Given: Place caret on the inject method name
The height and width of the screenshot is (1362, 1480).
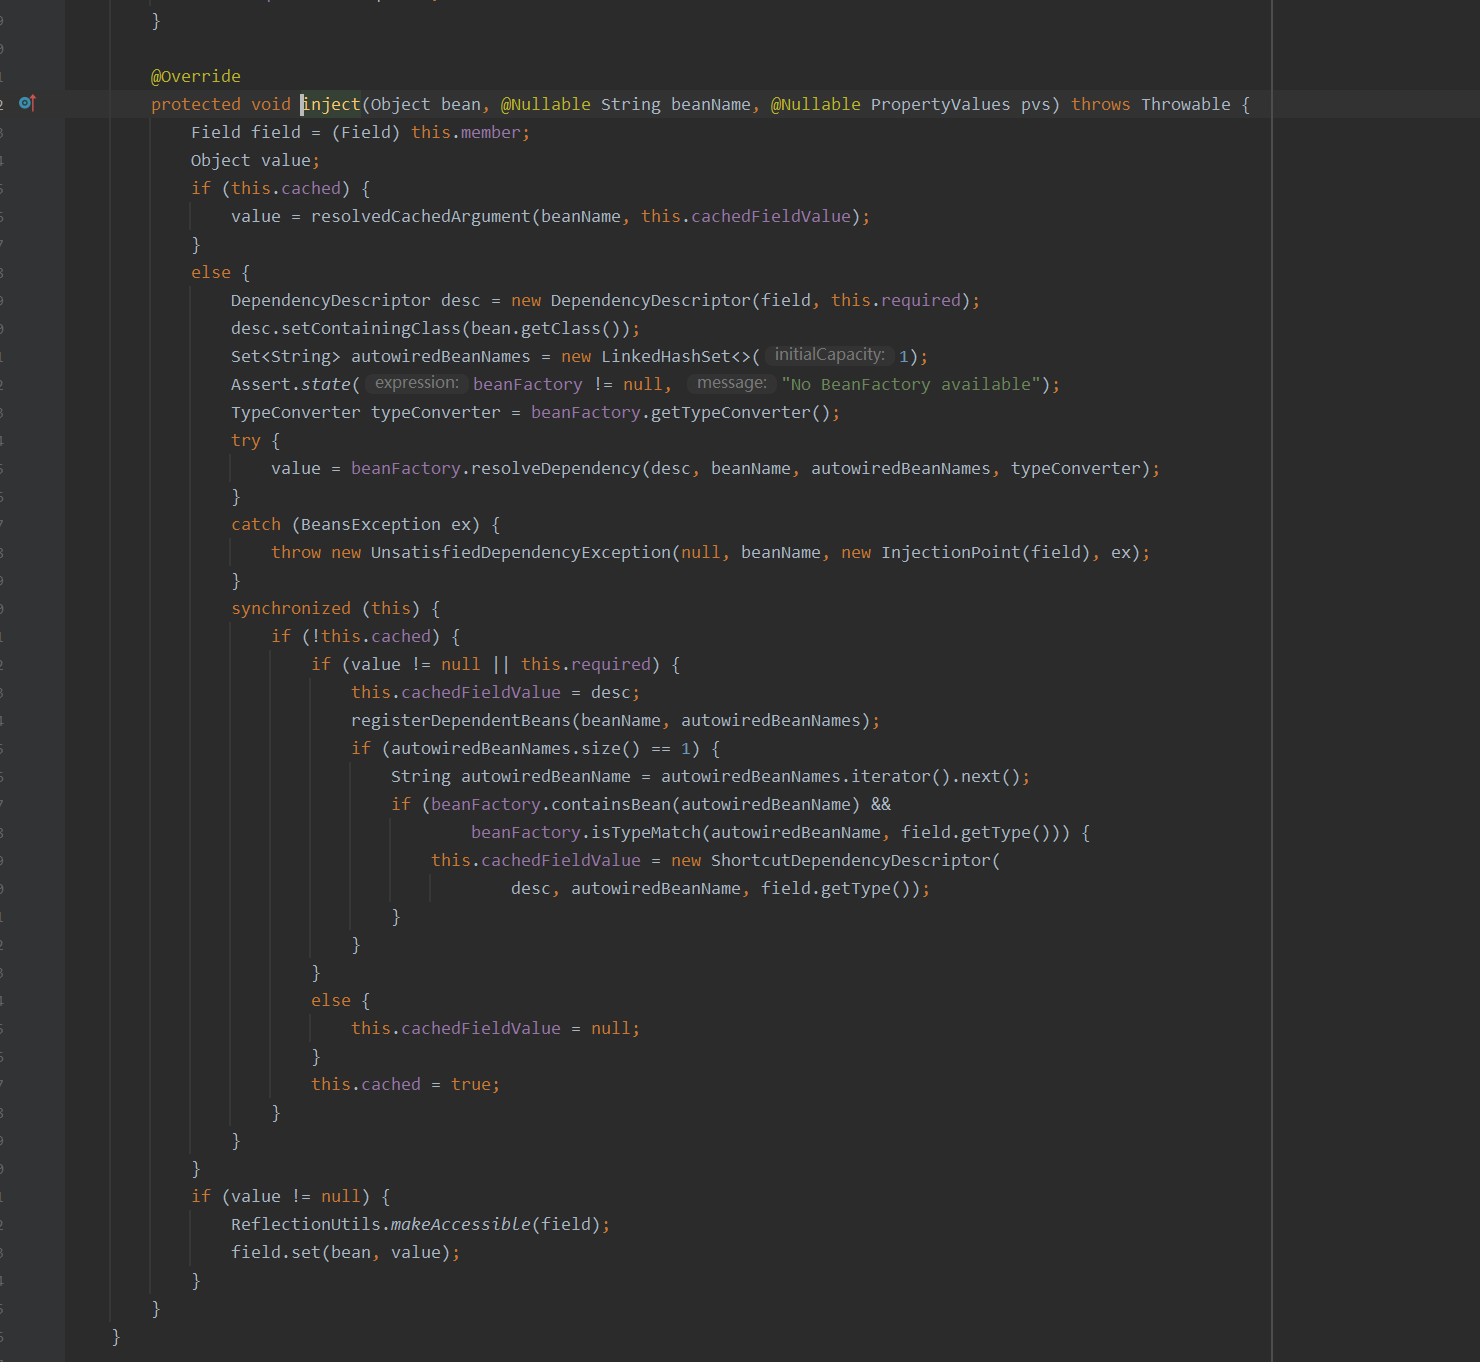Looking at the screenshot, I should 331,104.
